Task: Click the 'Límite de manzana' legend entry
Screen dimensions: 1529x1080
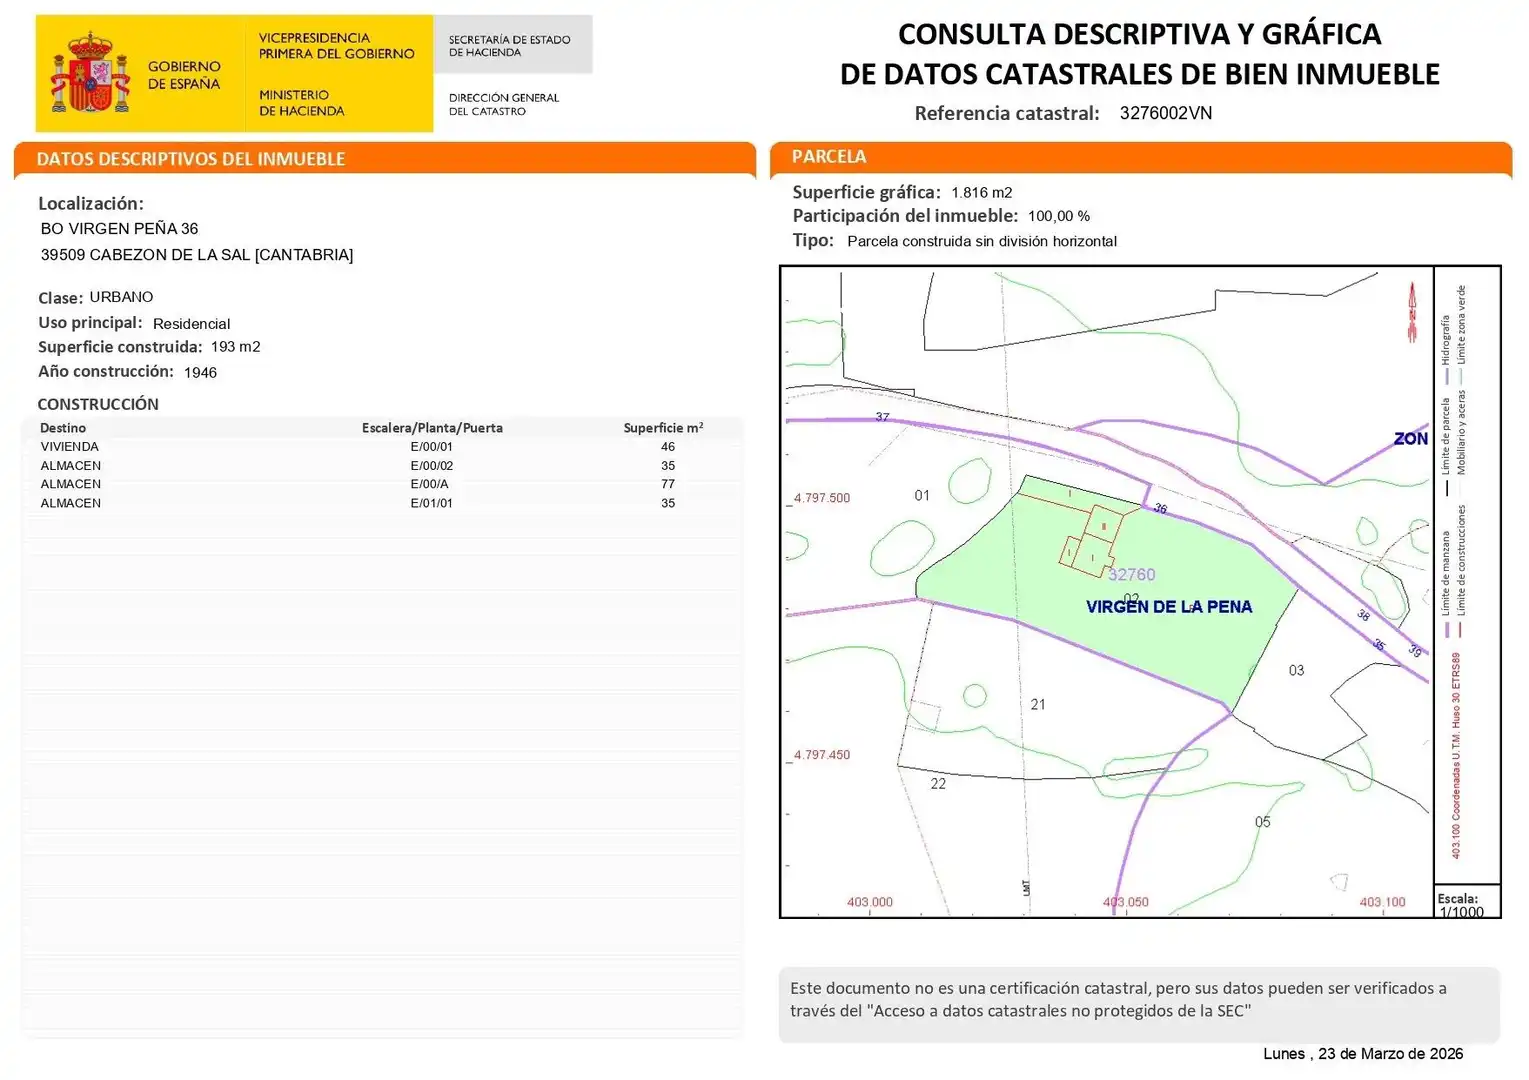Action: (x=1446, y=584)
